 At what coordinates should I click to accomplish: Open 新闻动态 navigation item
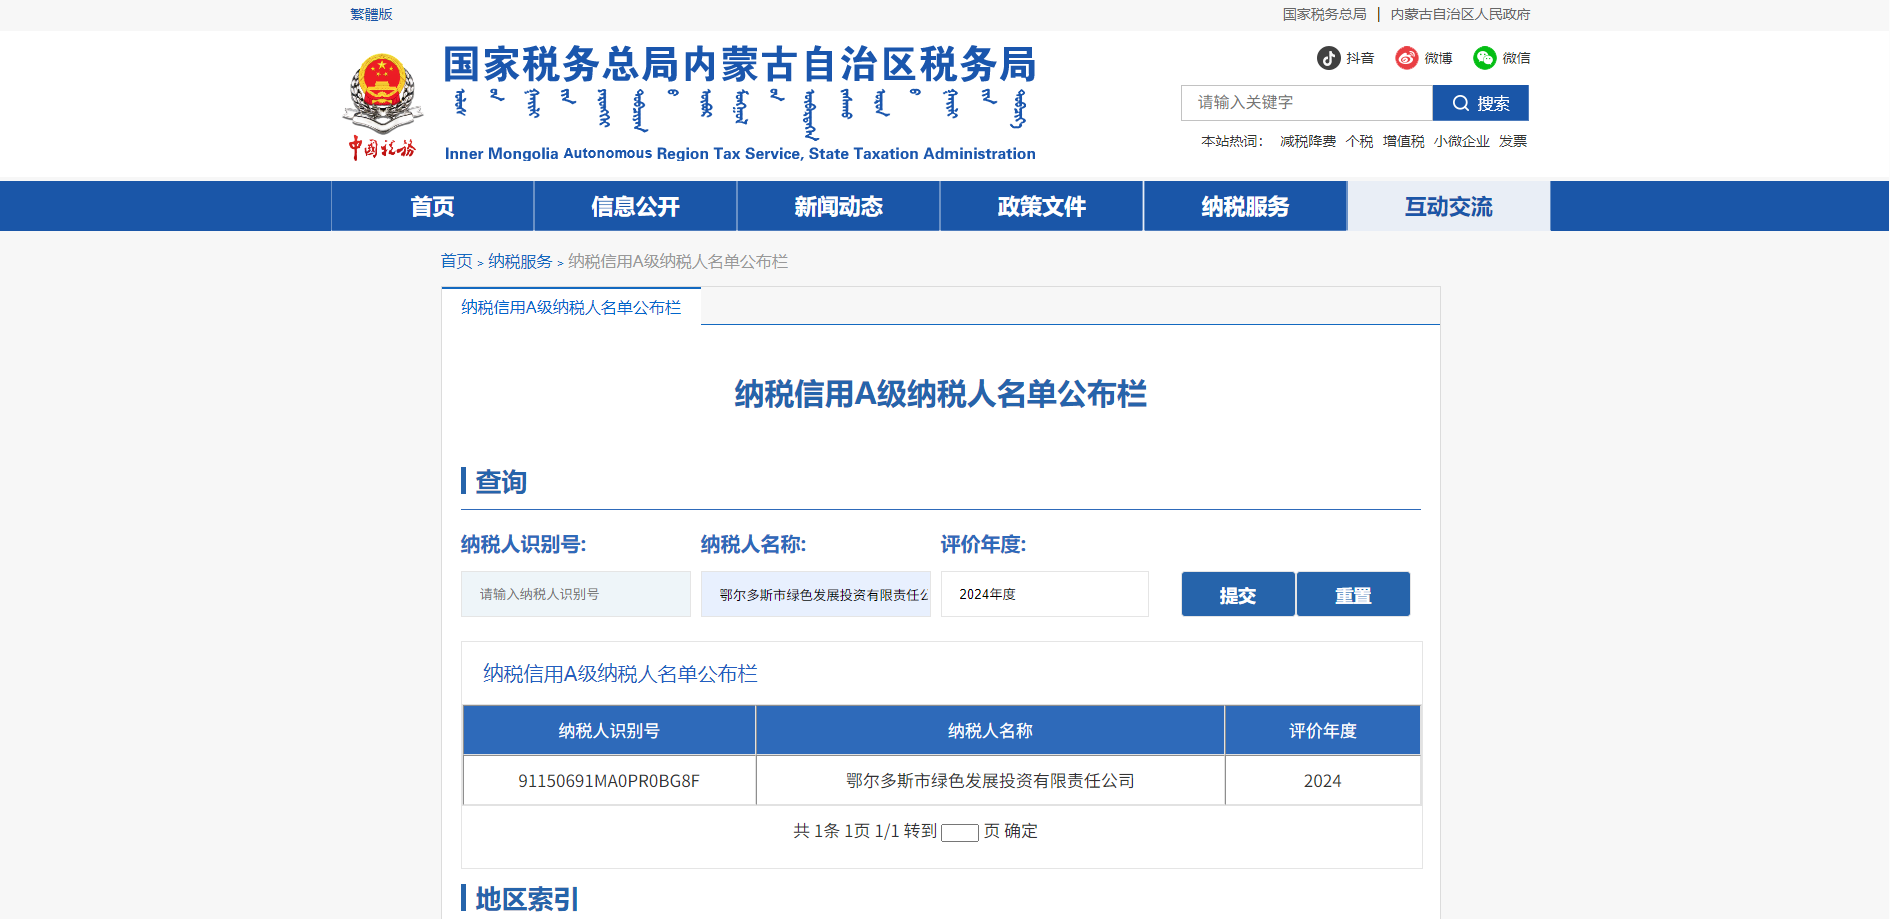point(838,206)
